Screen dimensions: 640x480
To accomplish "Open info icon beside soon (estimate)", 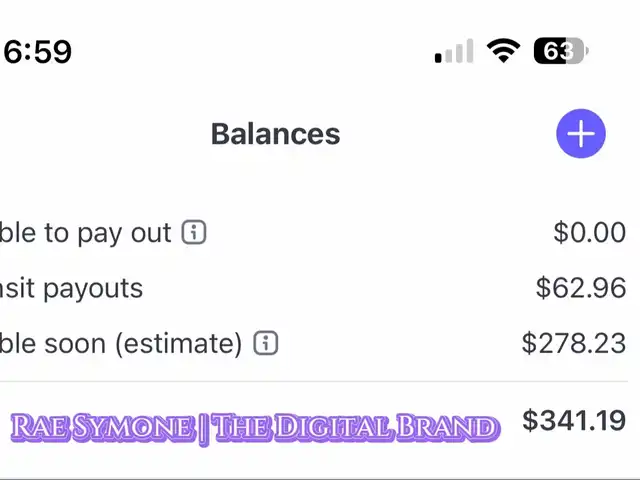I will 266,343.
